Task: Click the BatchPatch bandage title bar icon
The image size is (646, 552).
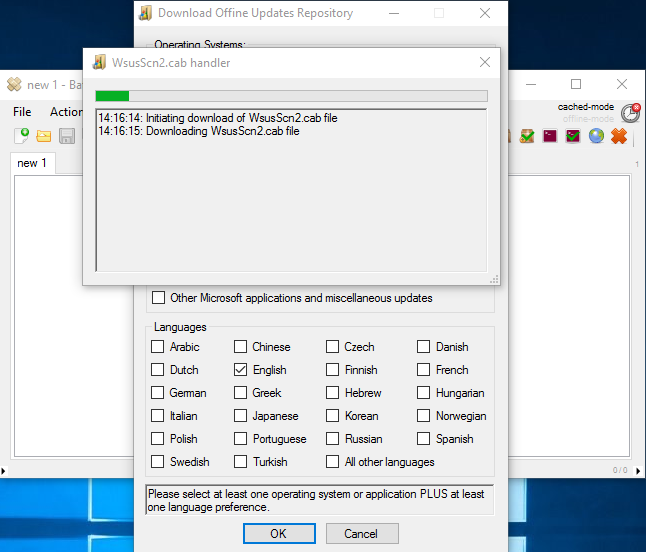Action: click(14, 84)
